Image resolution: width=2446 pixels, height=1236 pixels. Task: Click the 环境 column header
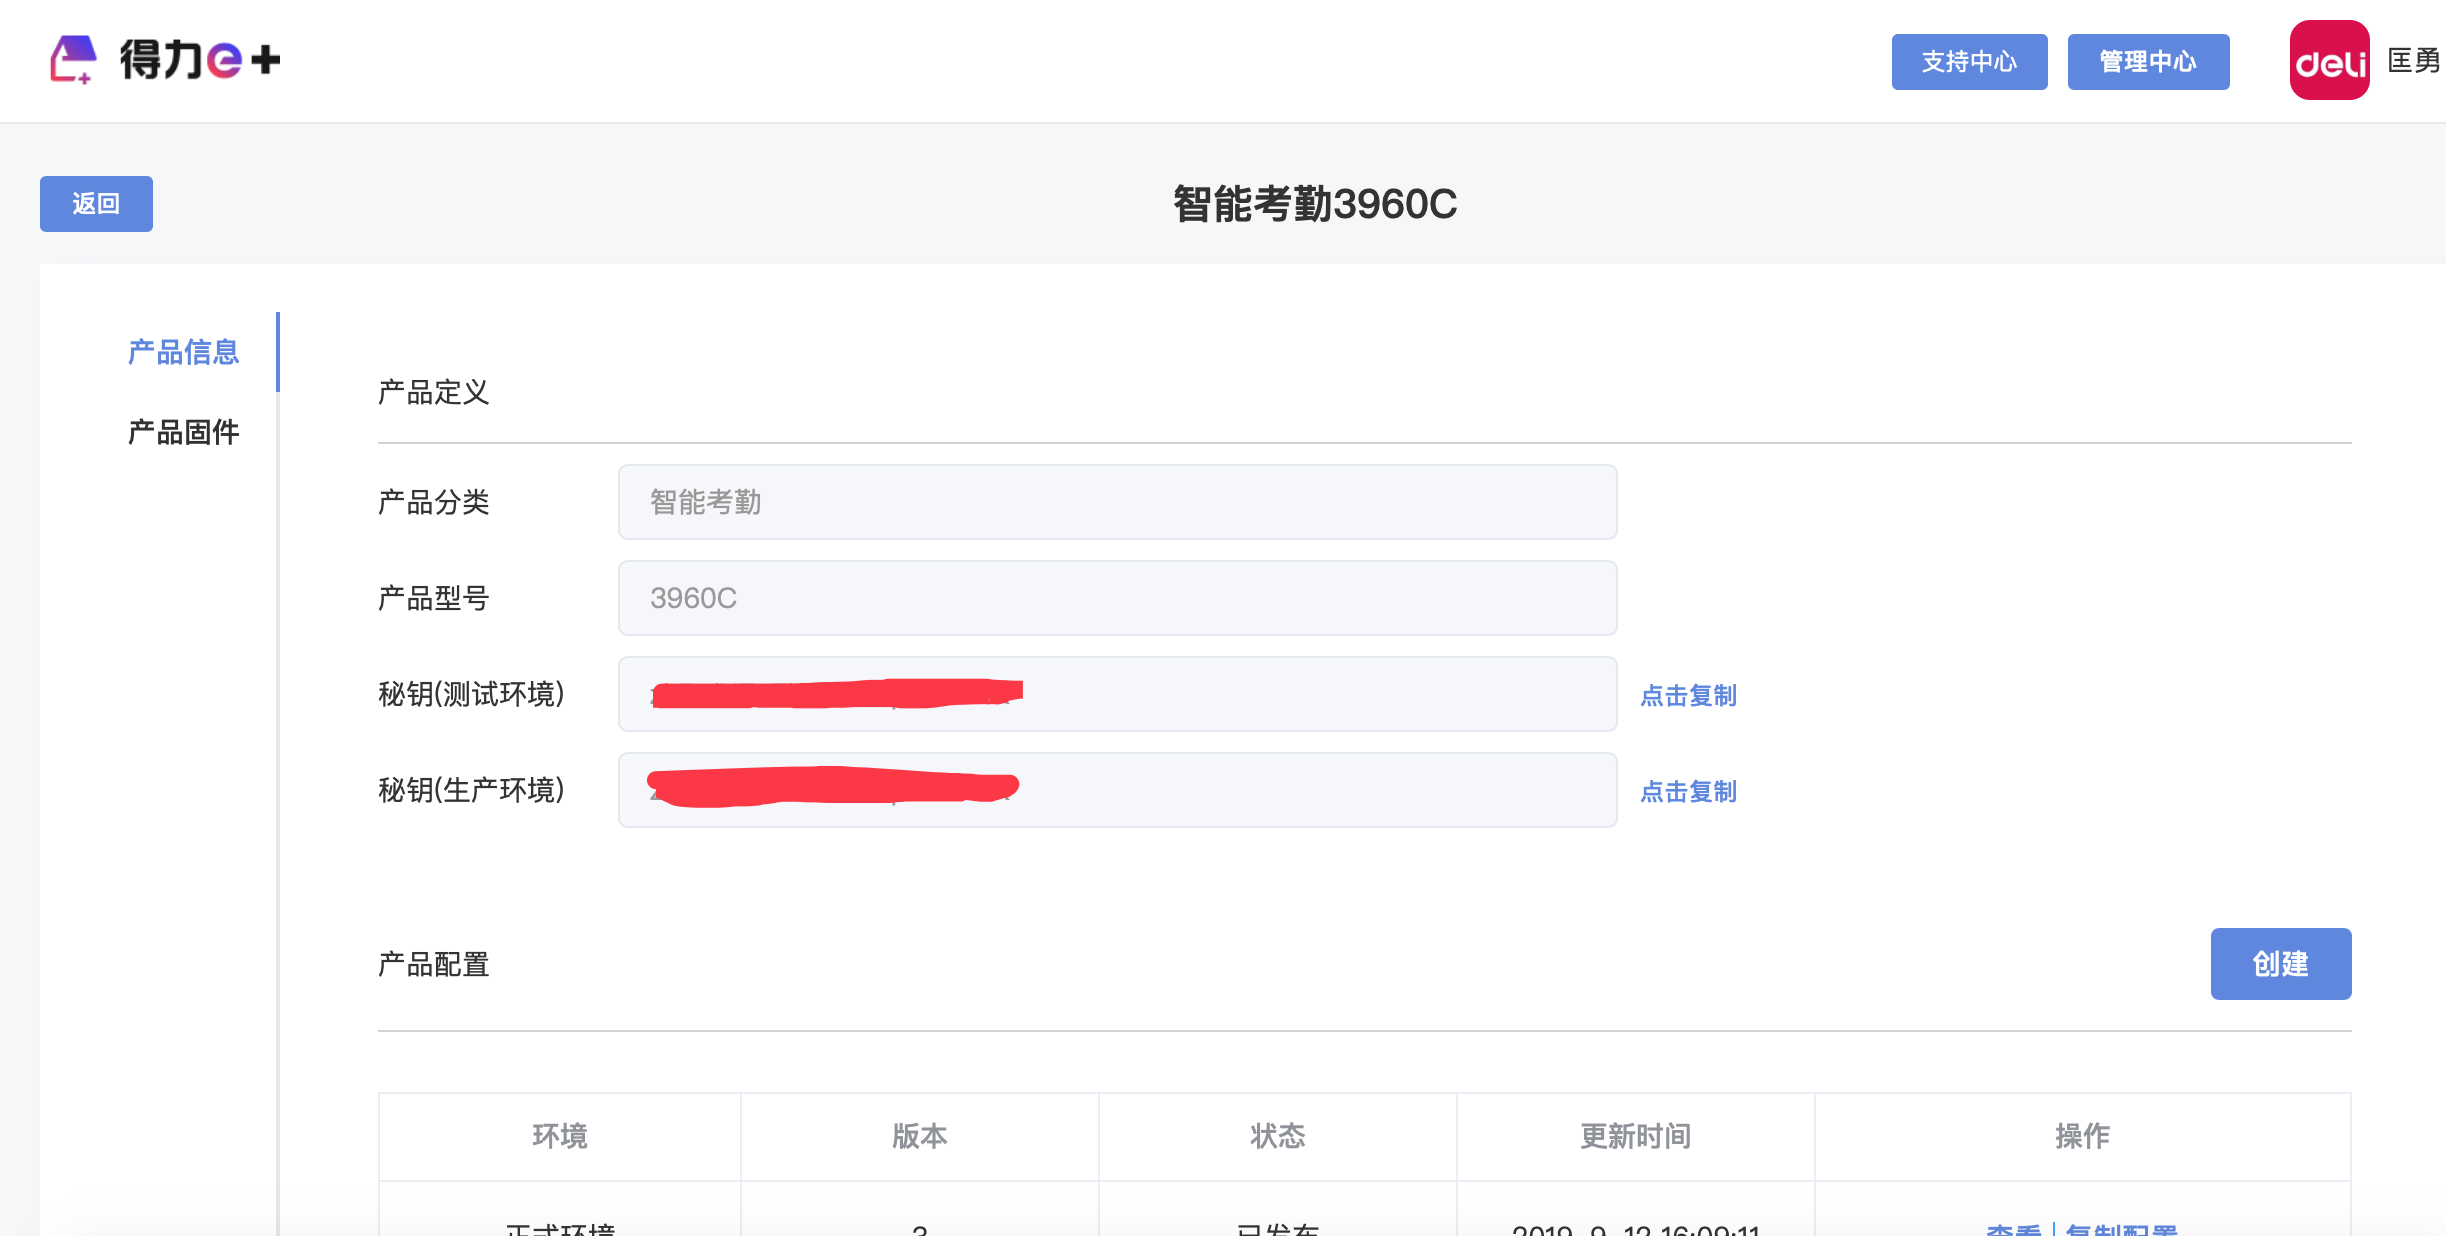(560, 1136)
